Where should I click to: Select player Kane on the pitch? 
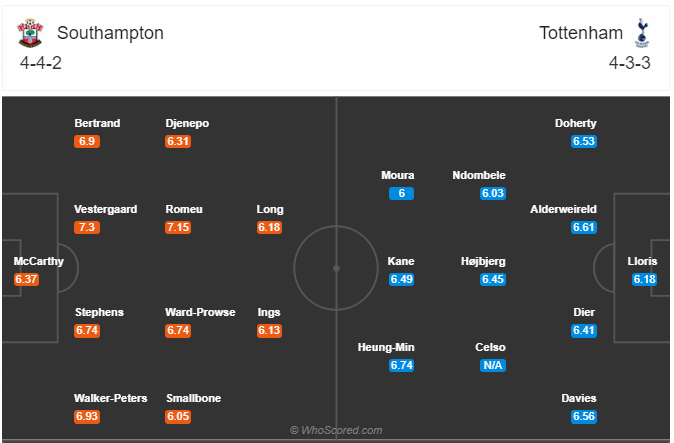pos(401,261)
